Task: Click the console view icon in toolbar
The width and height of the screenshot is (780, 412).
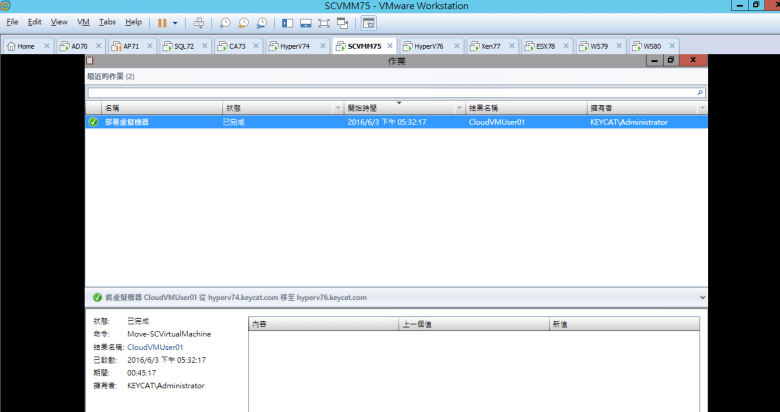Action: (369, 22)
